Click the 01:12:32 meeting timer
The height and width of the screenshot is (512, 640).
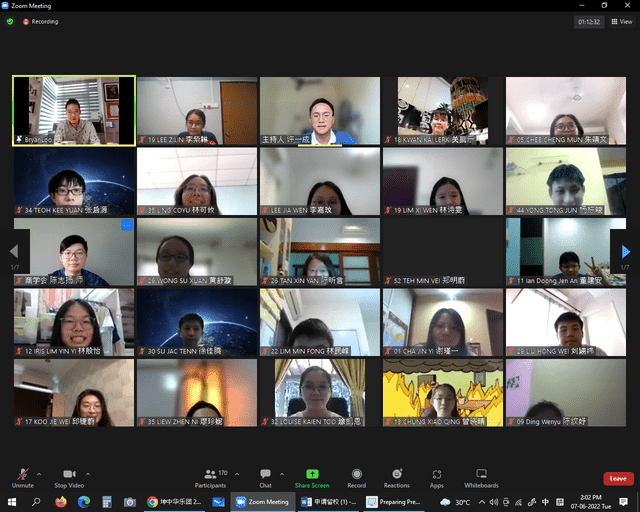click(589, 22)
